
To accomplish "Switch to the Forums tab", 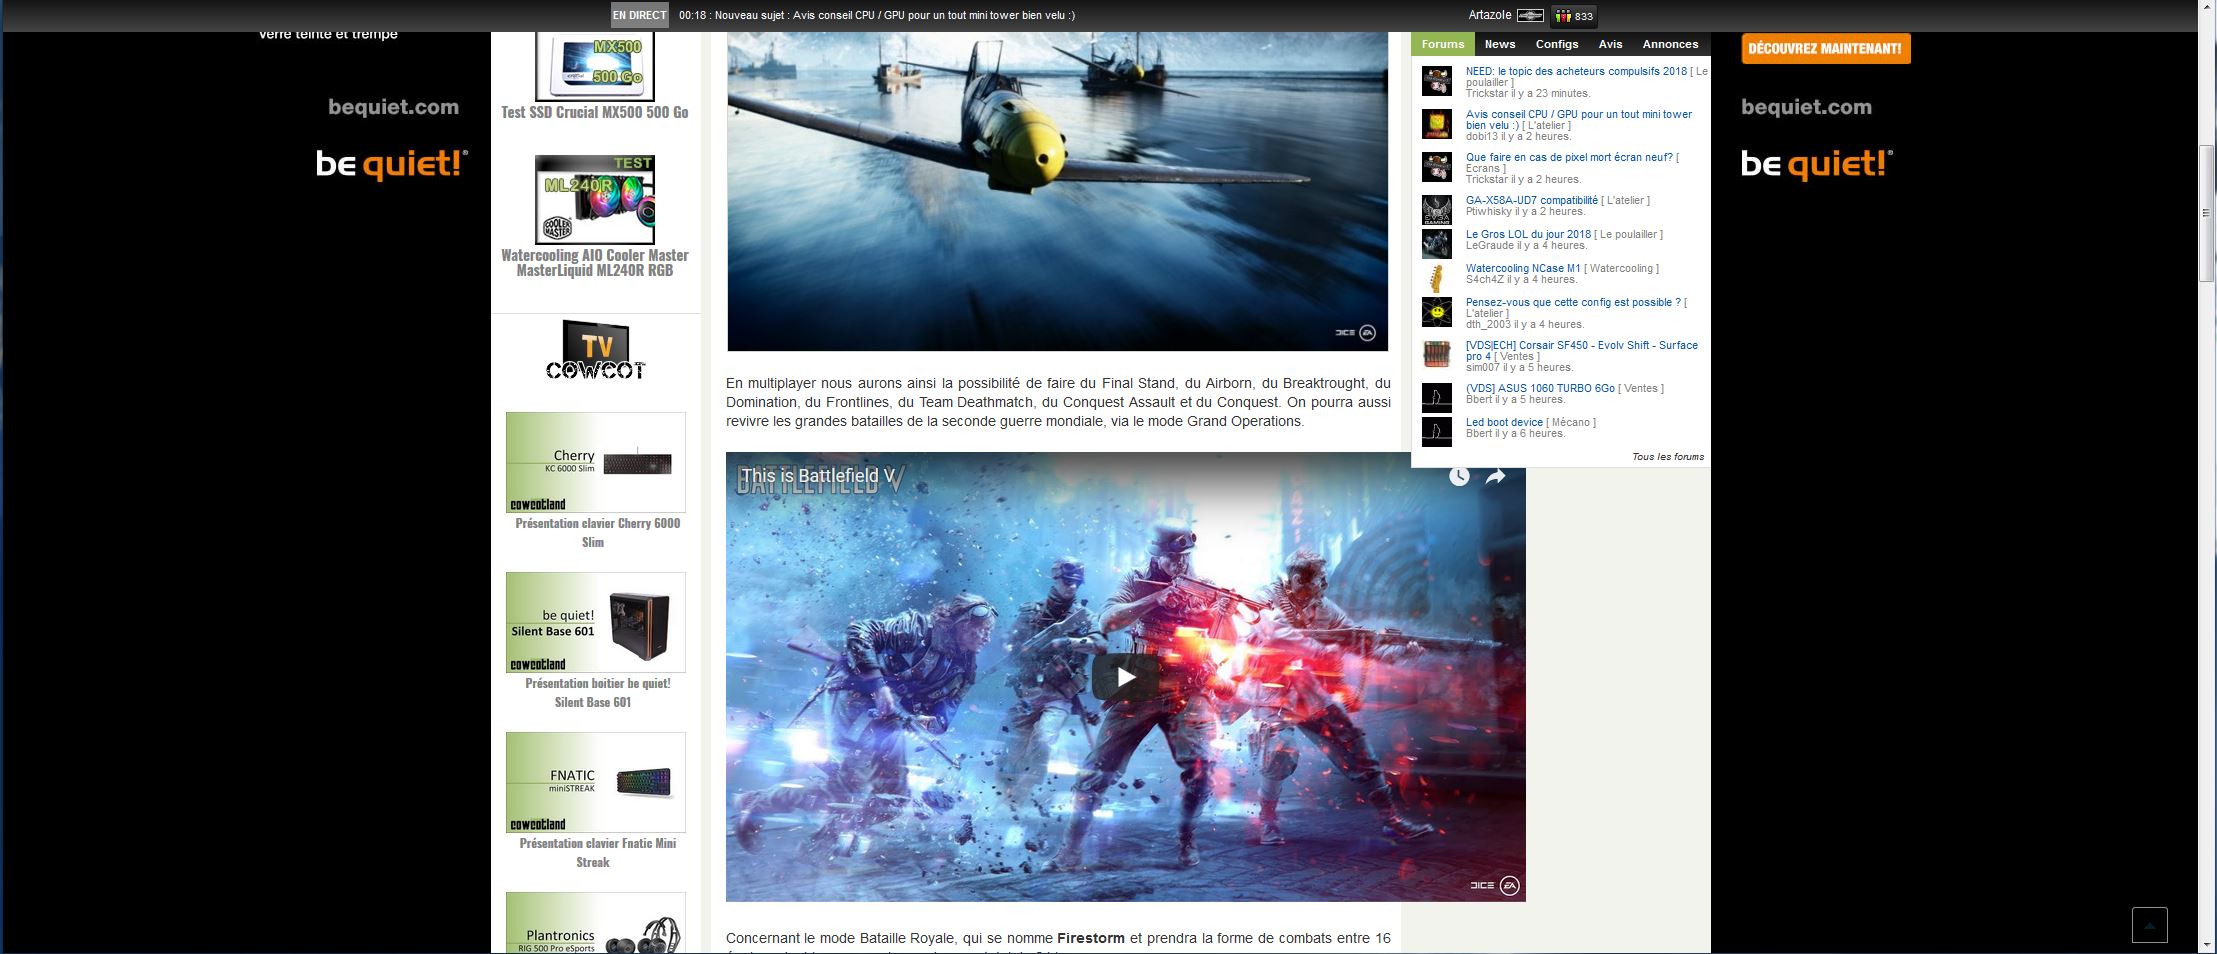I will [x=1443, y=44].
